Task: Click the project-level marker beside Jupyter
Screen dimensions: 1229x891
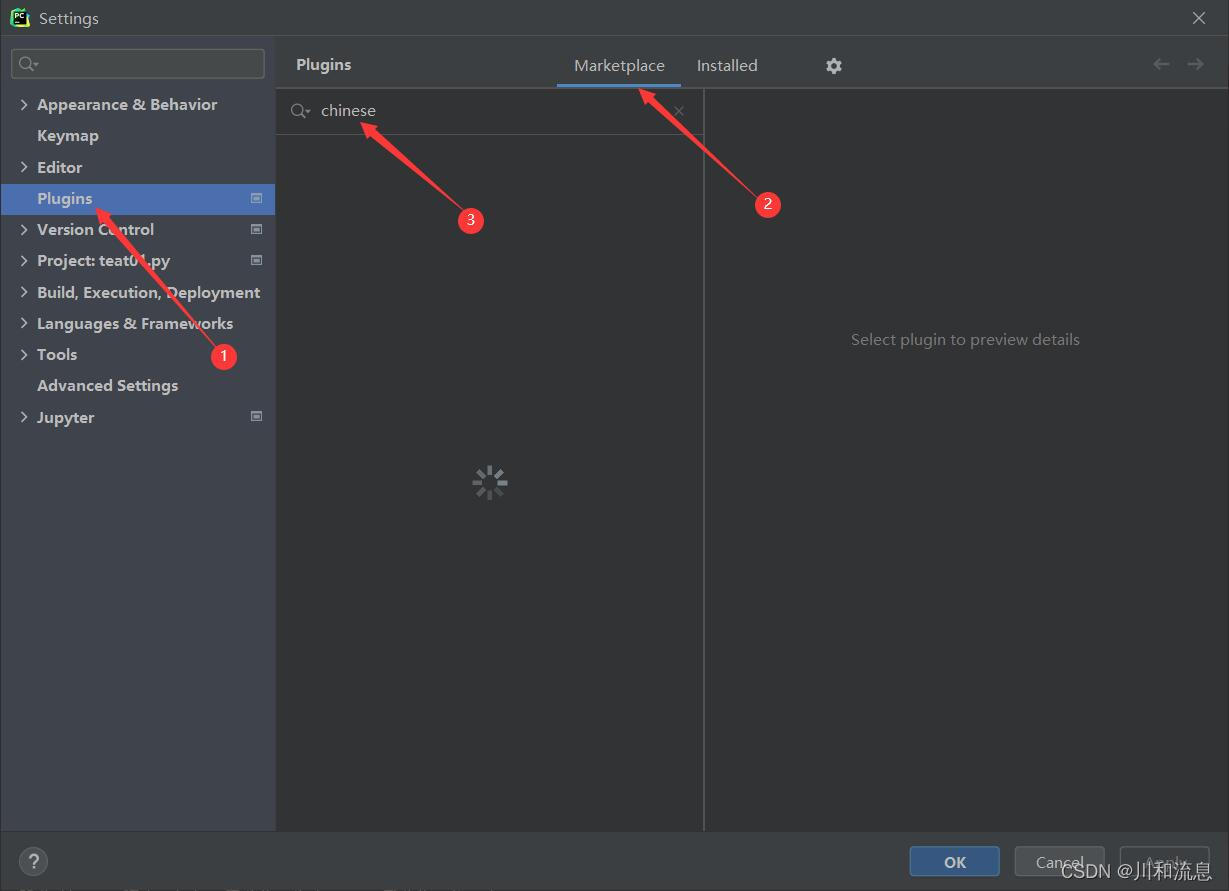Action: pyautogui.click(x=256, y=416)
